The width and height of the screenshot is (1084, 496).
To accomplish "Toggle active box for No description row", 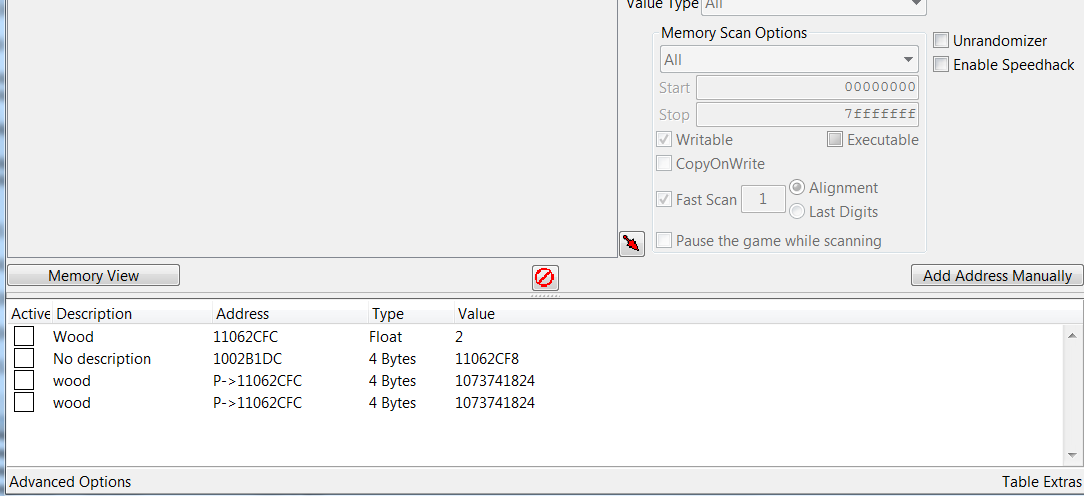I will (x=24, y=359).
